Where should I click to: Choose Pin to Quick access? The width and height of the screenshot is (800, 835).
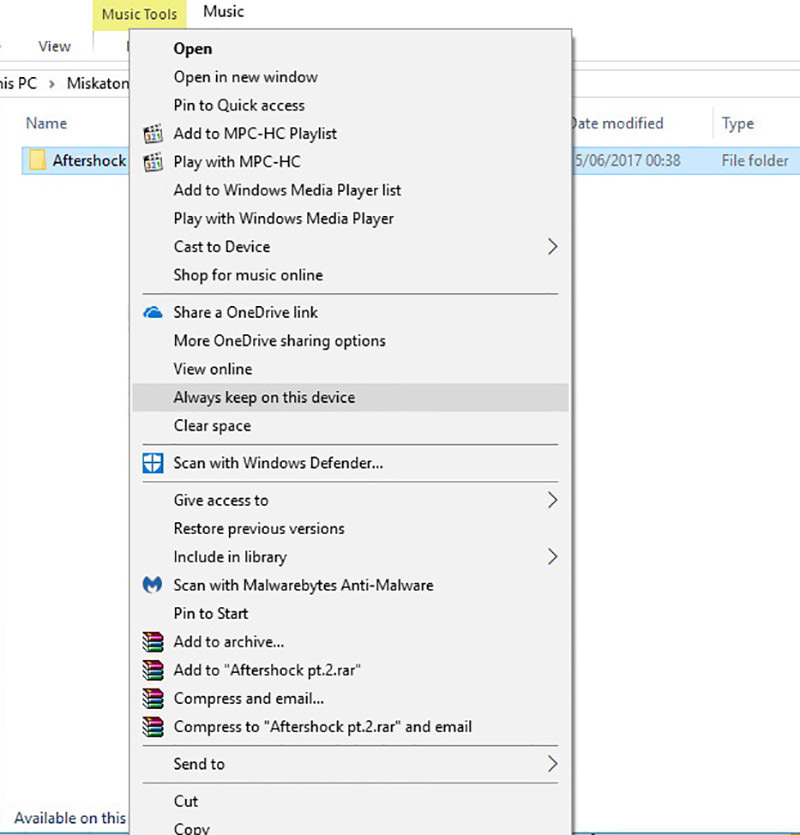tap(350, 105)
